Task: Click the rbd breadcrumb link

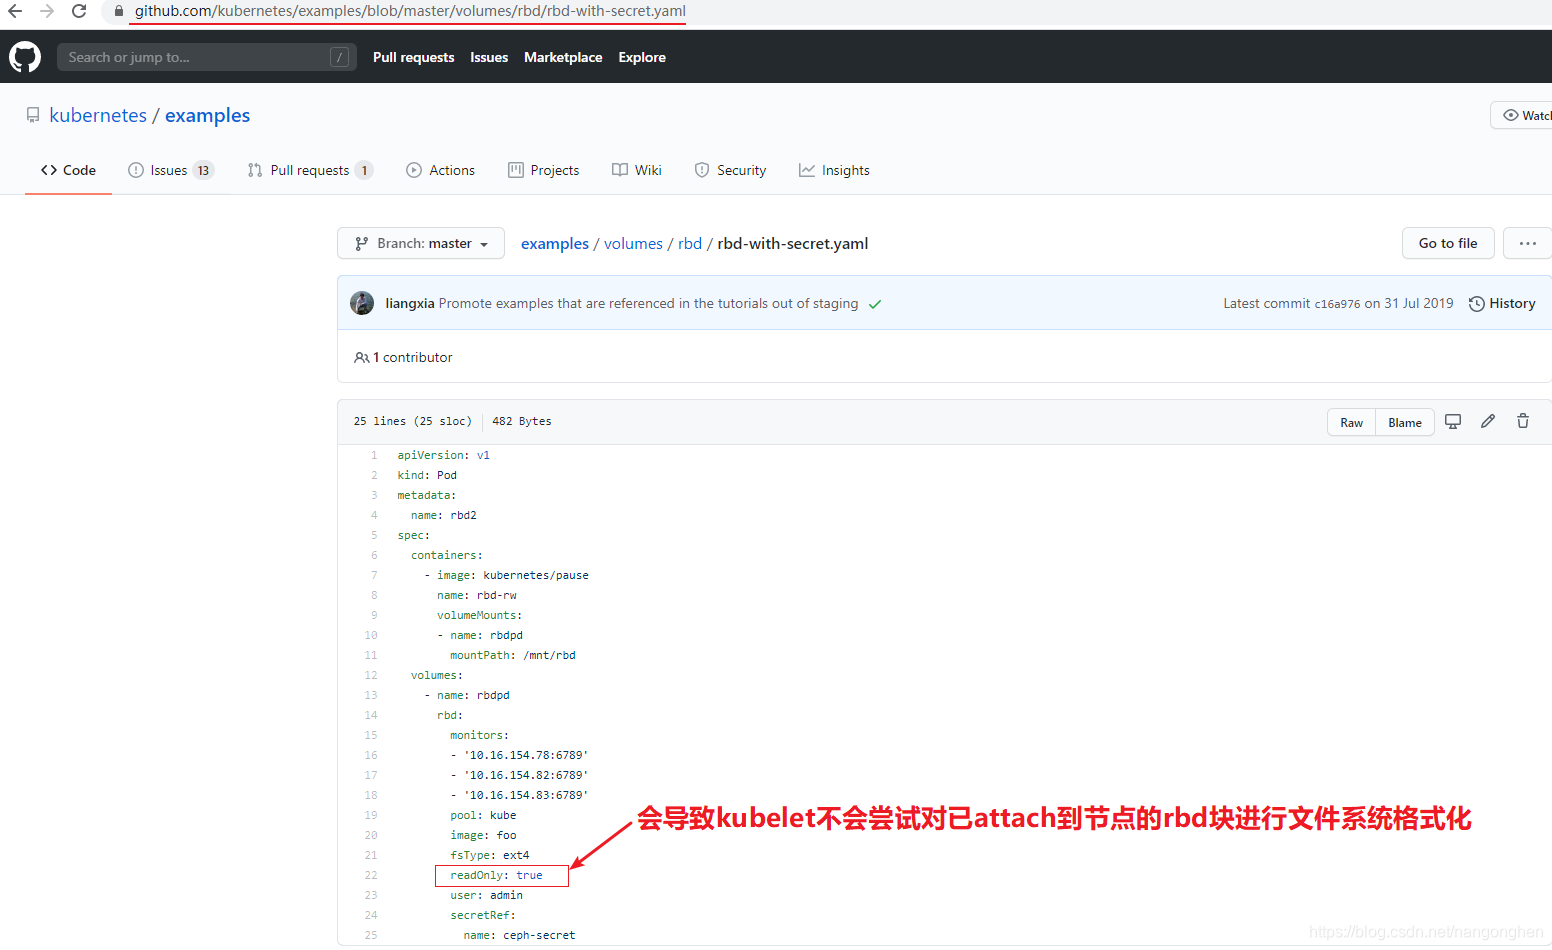Action: click(x=690, y=243)
